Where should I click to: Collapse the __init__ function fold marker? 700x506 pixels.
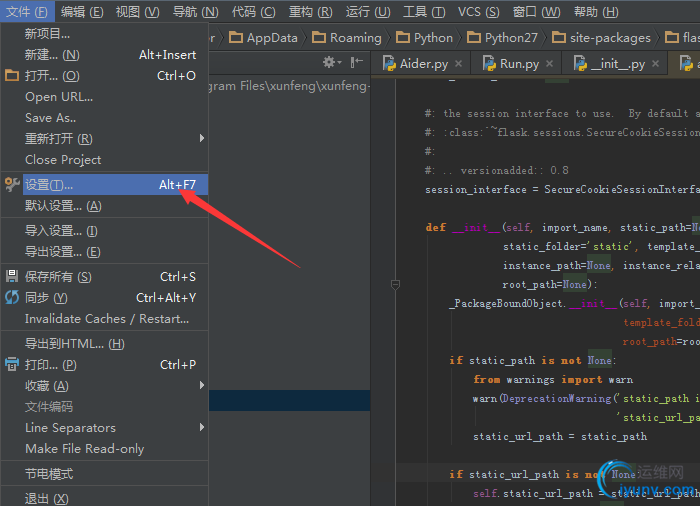(x=395, y=284)
